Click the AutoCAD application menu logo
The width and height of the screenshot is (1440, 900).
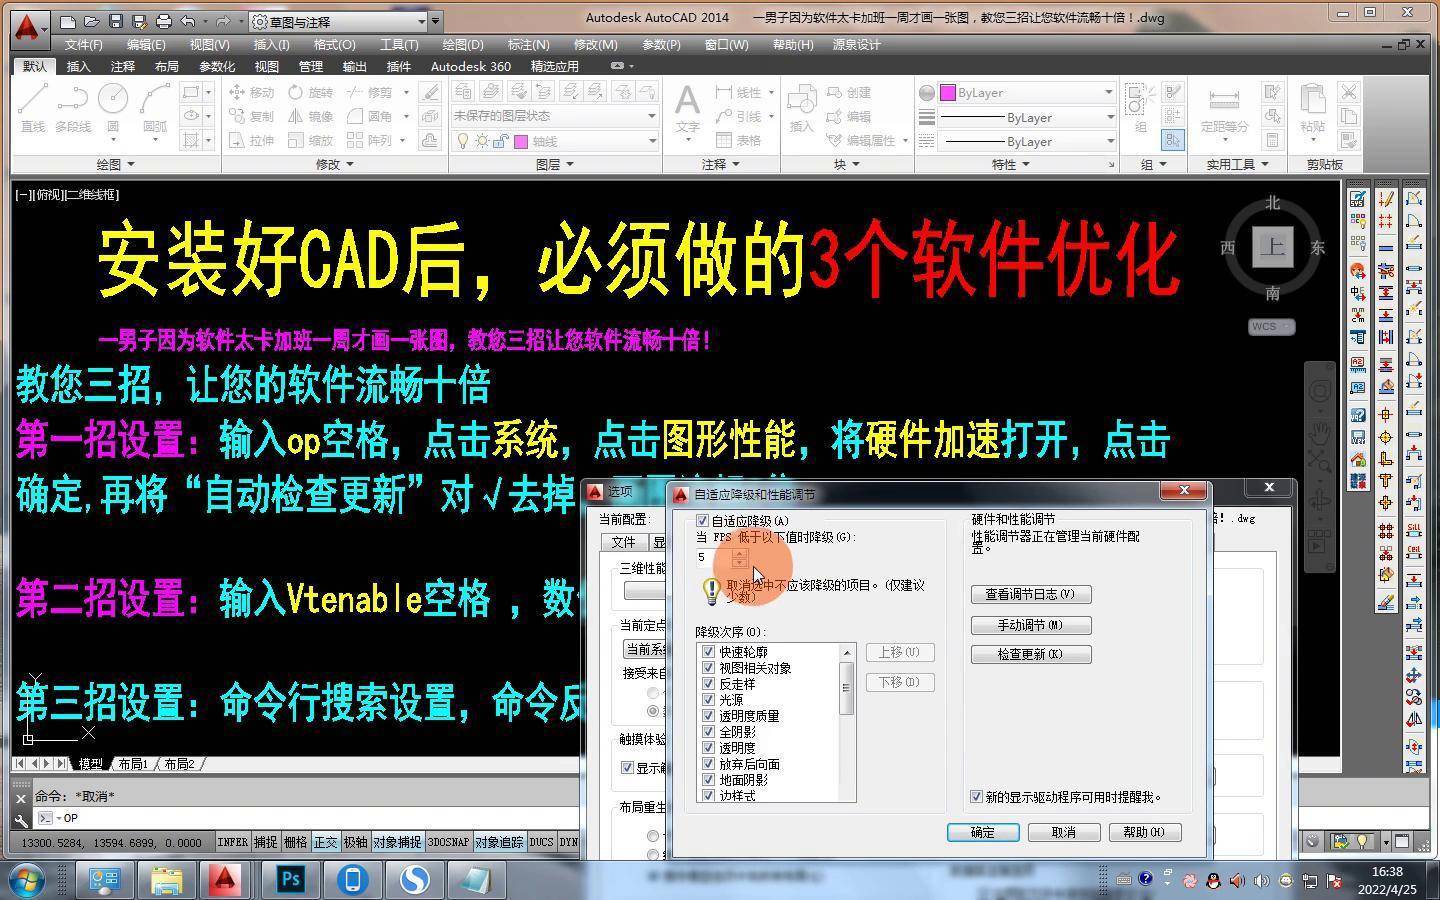point(27,27)
